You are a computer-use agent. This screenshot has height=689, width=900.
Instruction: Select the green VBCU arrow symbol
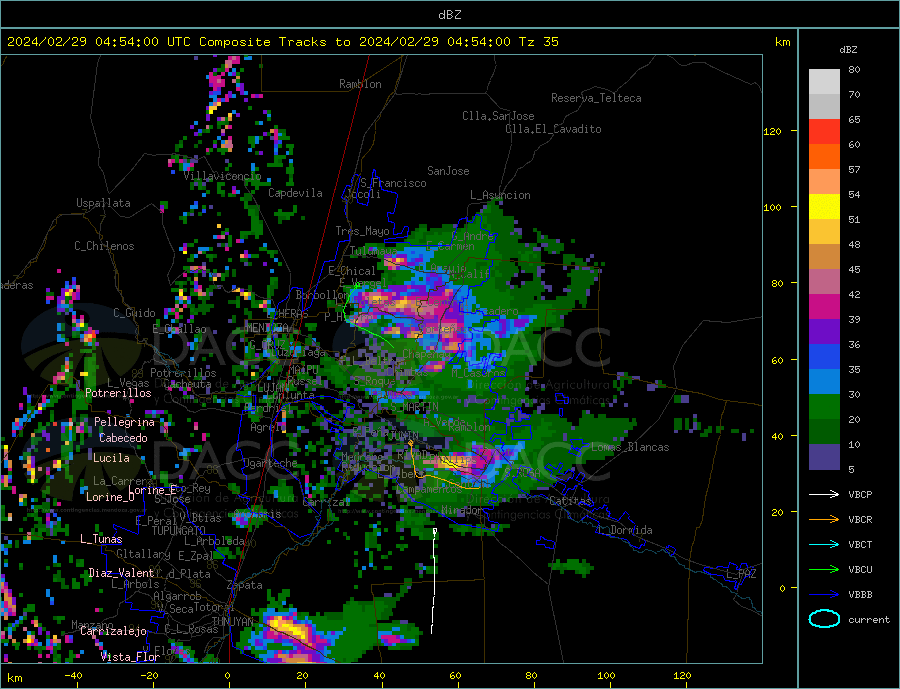click(x=824, y=570)
